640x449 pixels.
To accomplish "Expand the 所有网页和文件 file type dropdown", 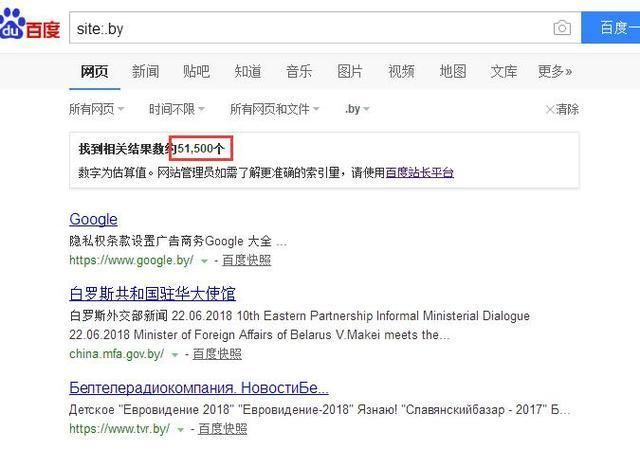I will (274, 109).
